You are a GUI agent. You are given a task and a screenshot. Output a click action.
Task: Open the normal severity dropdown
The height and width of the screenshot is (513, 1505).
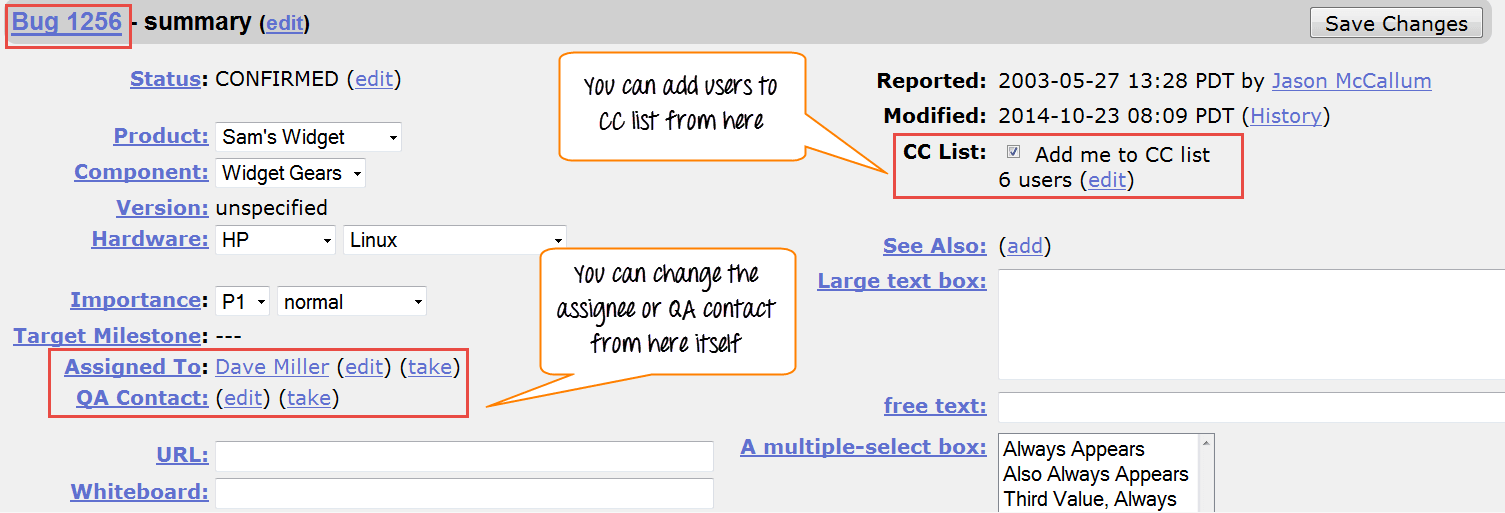click(352, 301)
